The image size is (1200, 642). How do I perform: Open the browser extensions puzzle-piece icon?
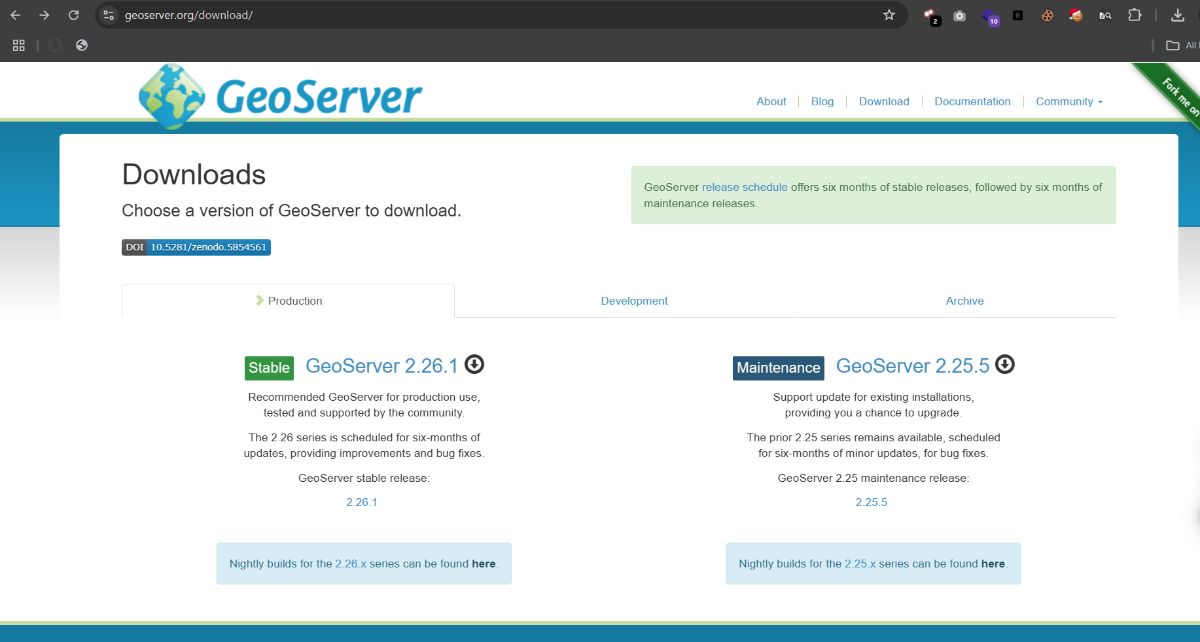pyautogui.click(x=1134, y=15)
